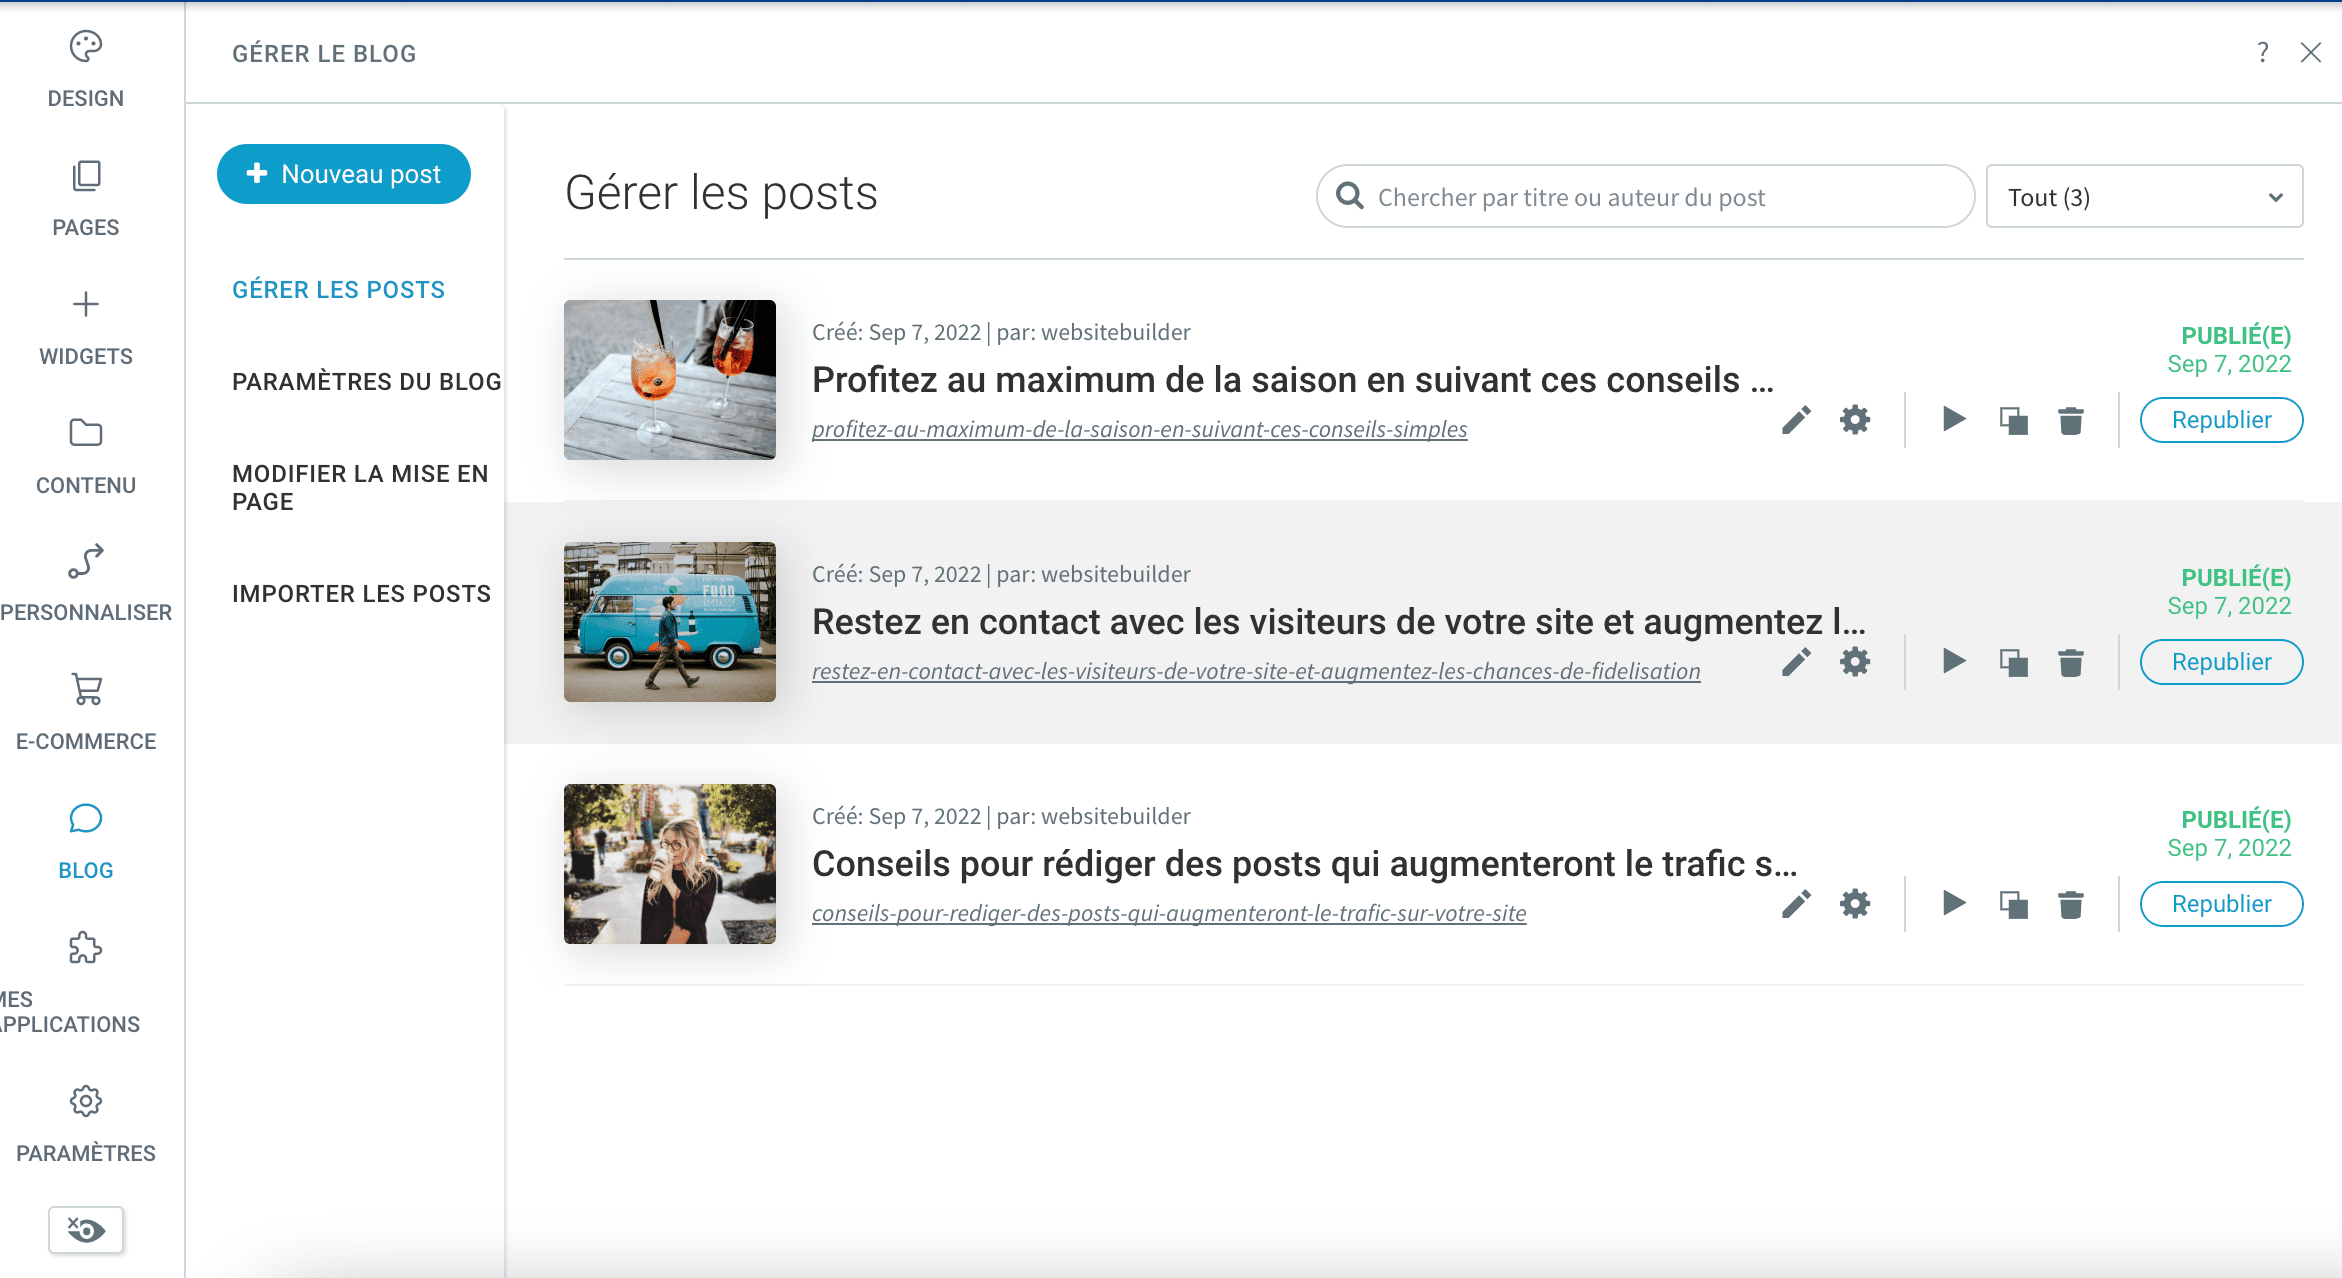2342x1278 pixels.
Task: Duplicate the 'Profitez au maximum' post
Action: [2013, 421]
